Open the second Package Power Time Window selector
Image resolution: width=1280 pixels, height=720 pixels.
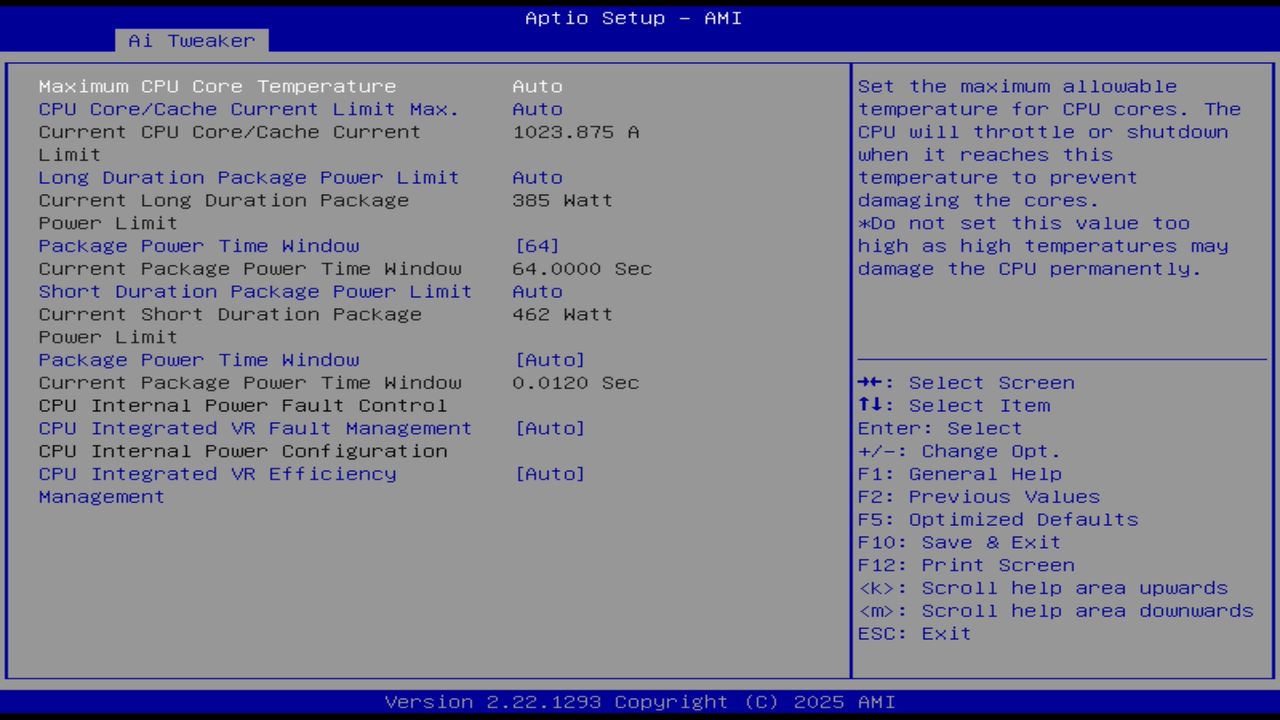pos(198,359)
